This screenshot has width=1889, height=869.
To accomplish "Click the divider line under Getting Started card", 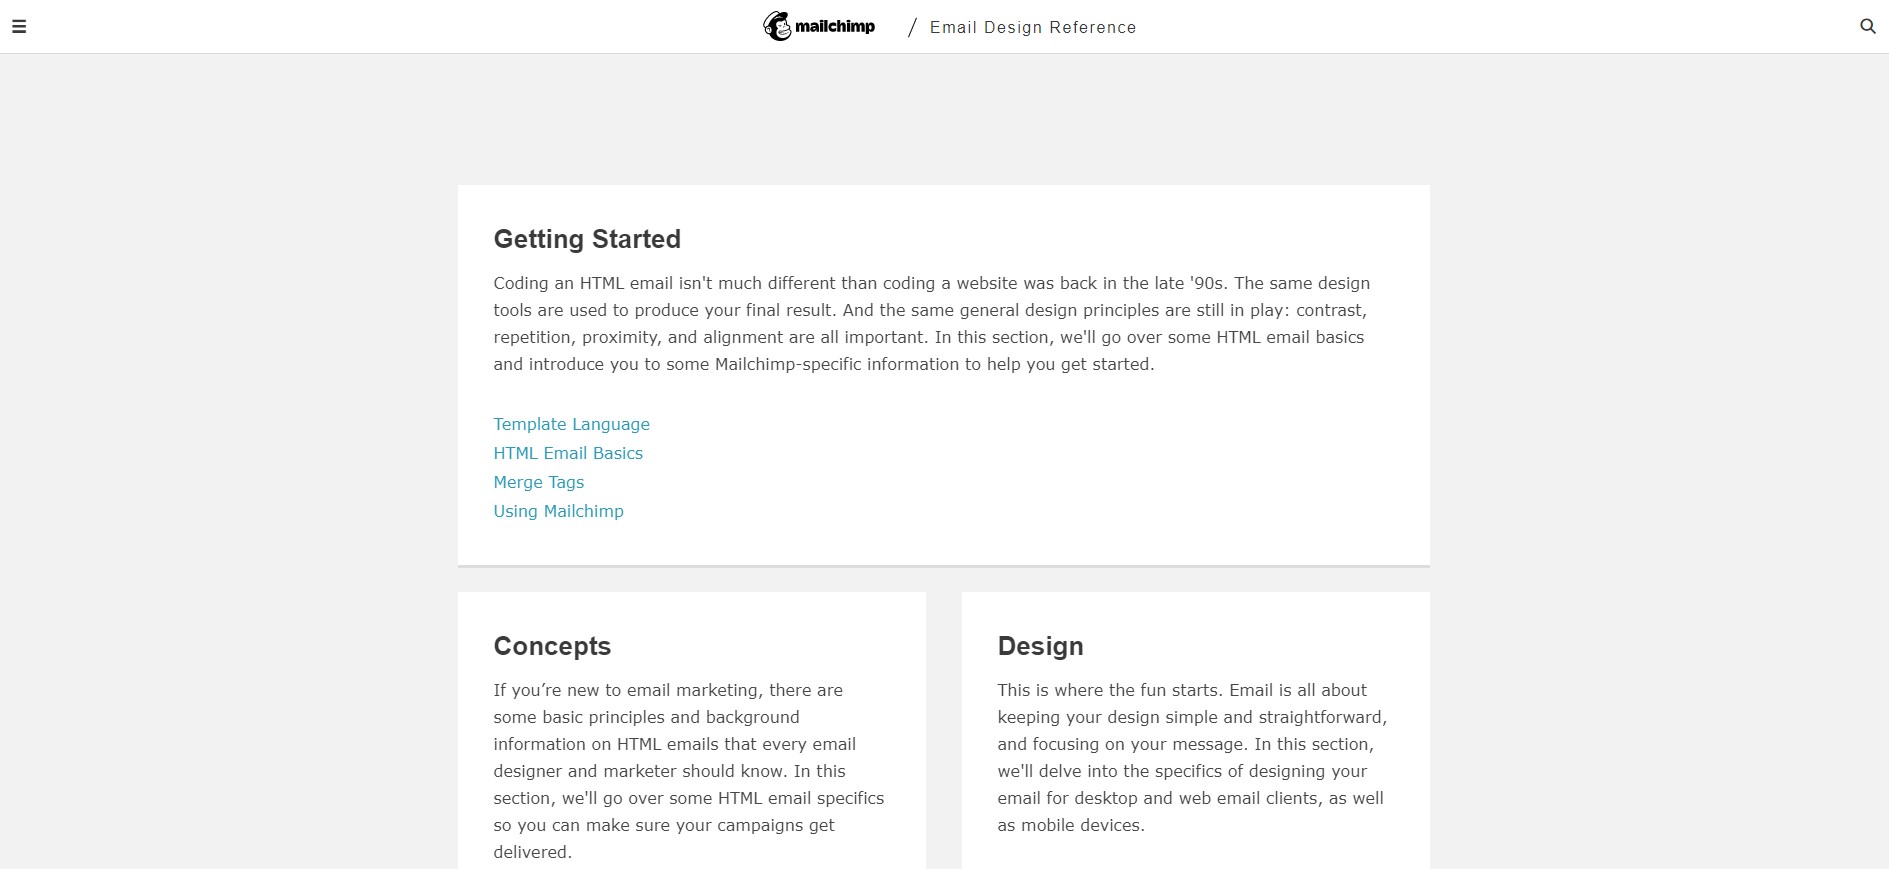I will (x=944, y=566).
